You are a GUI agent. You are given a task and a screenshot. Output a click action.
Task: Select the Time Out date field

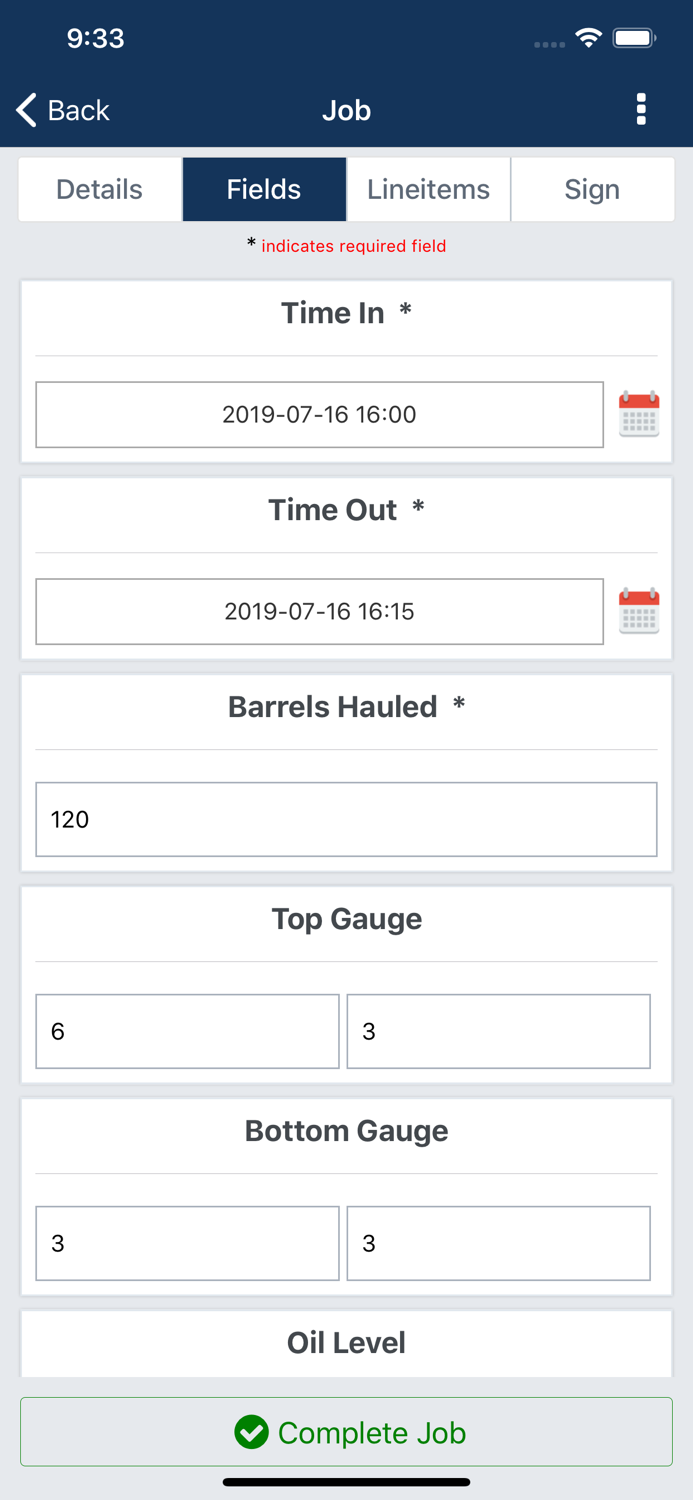[x=319, y=611]
